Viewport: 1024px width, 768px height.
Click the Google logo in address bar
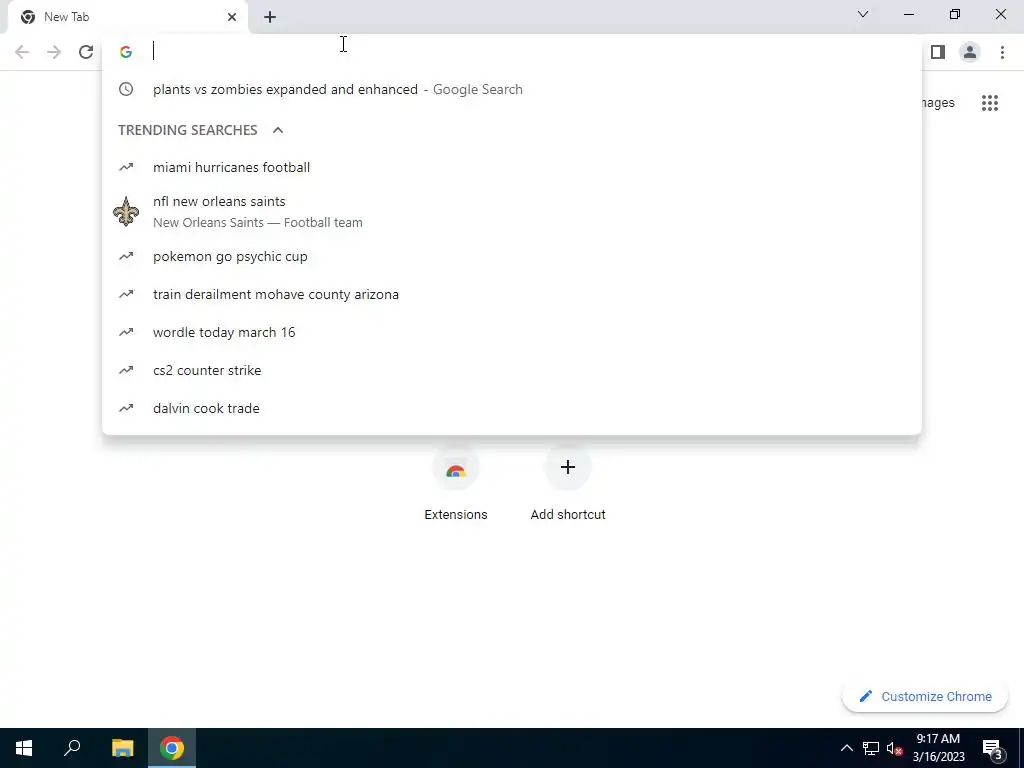tap(126, 52)
